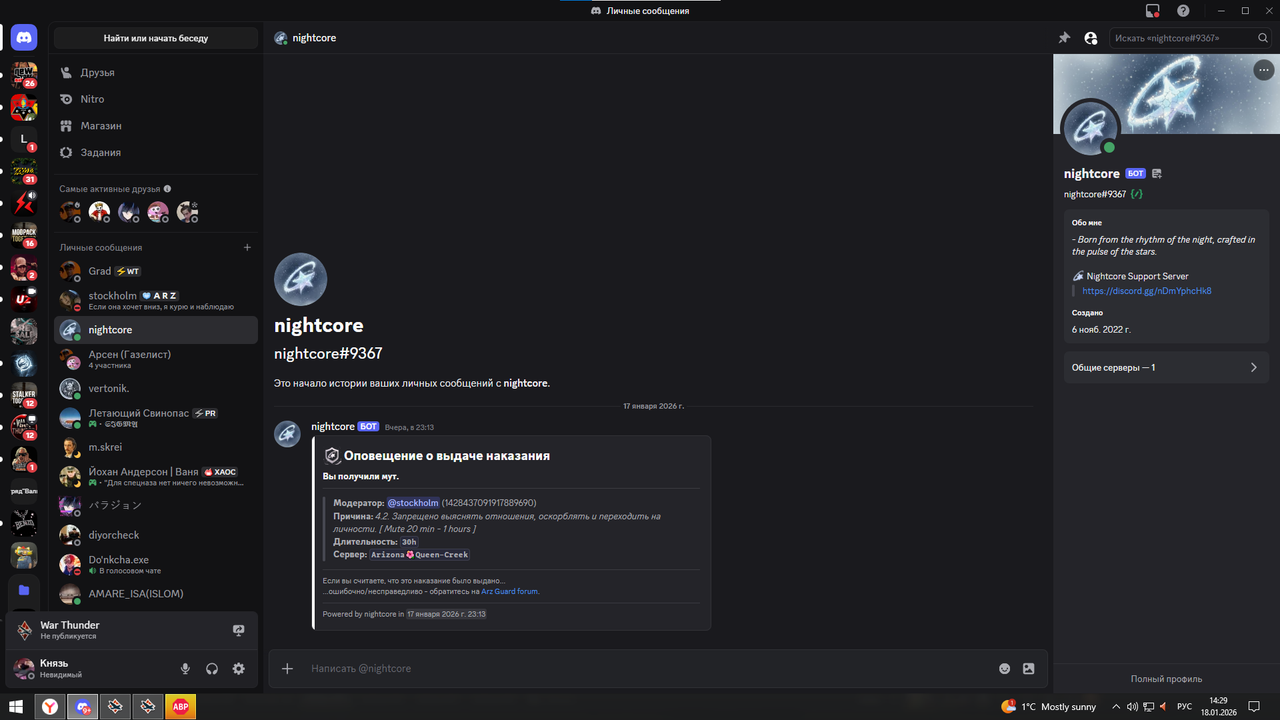Open conversation with vertonik.
Screen dimensions: 1280x720
[x=155, y=388]
